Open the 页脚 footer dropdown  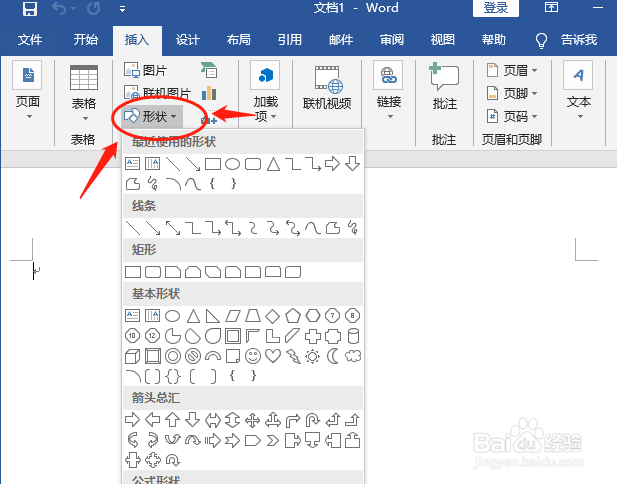(512, 93)
